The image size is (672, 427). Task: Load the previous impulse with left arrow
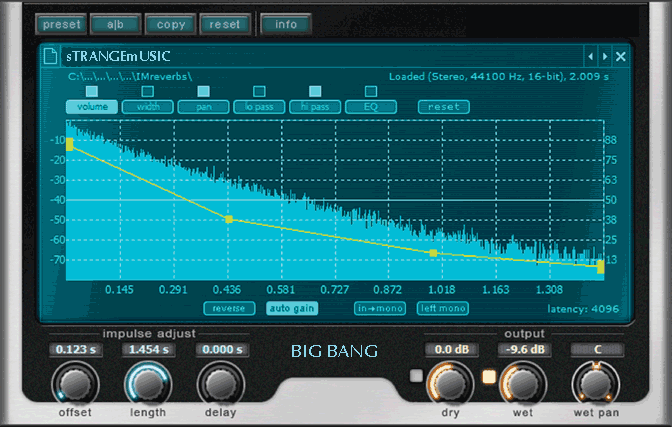591,56
